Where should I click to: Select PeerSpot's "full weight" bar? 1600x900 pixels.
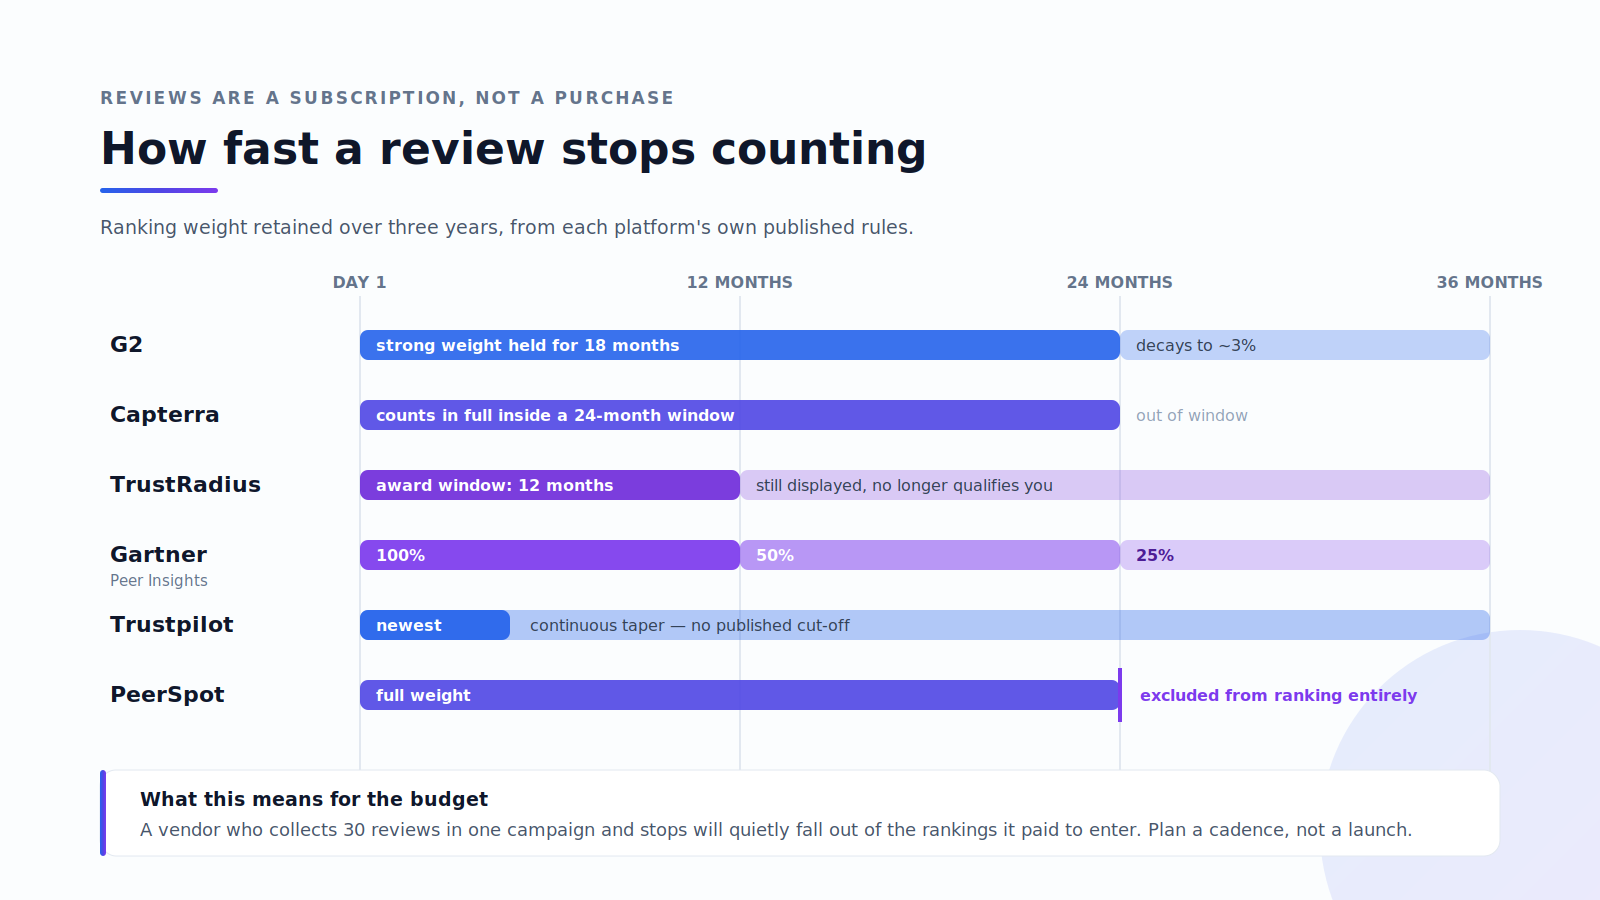(x=740, y=695)
